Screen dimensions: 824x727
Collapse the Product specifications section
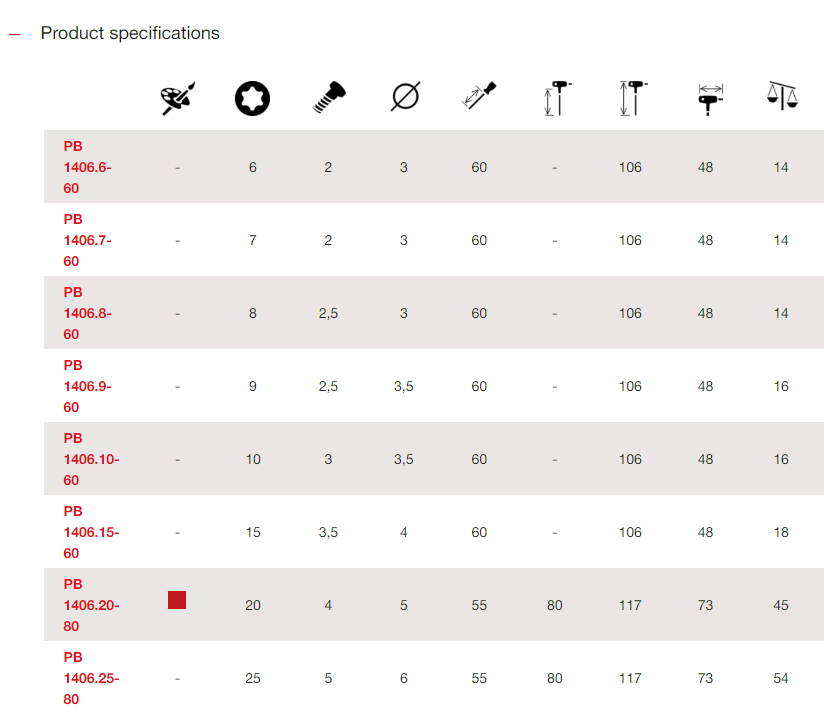point(14,34)
